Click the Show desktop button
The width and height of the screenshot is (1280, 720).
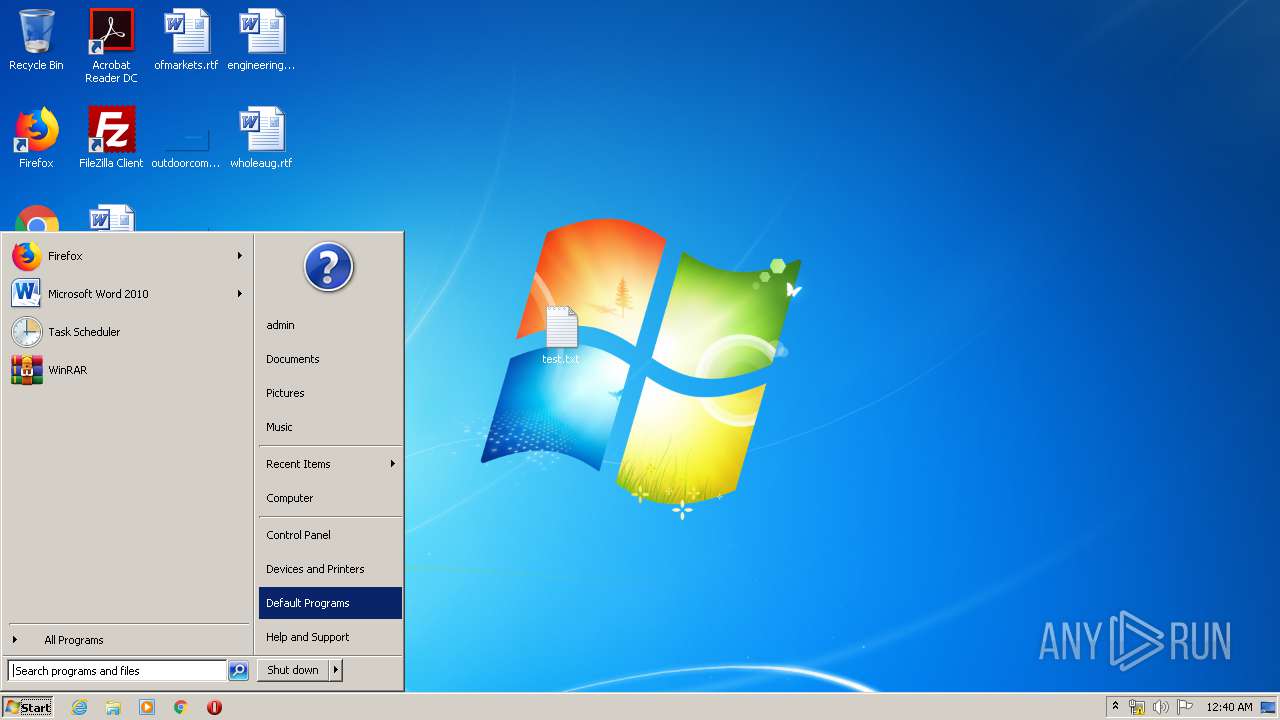[1269, 707]
